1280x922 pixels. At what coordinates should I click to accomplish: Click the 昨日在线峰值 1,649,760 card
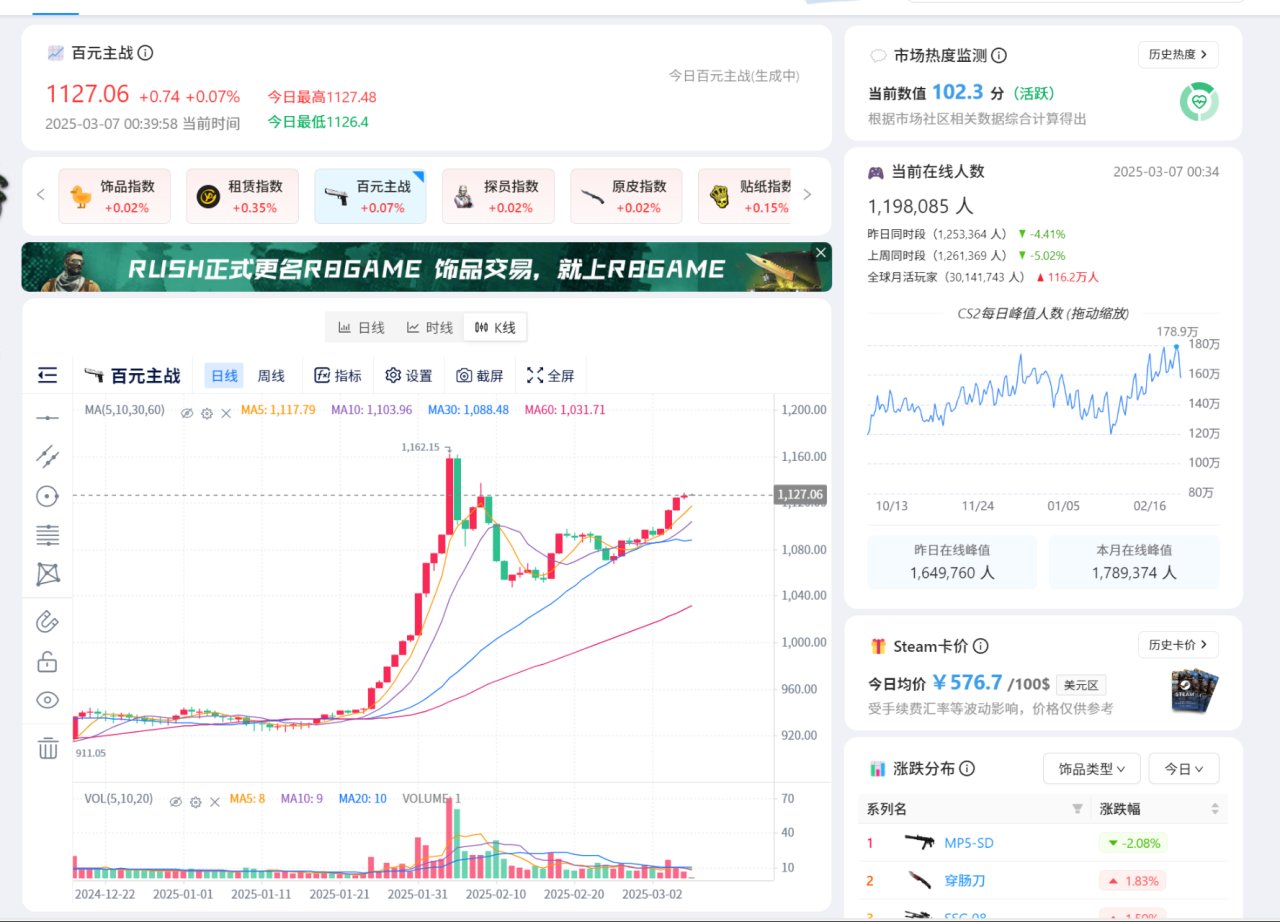(953, 562)
